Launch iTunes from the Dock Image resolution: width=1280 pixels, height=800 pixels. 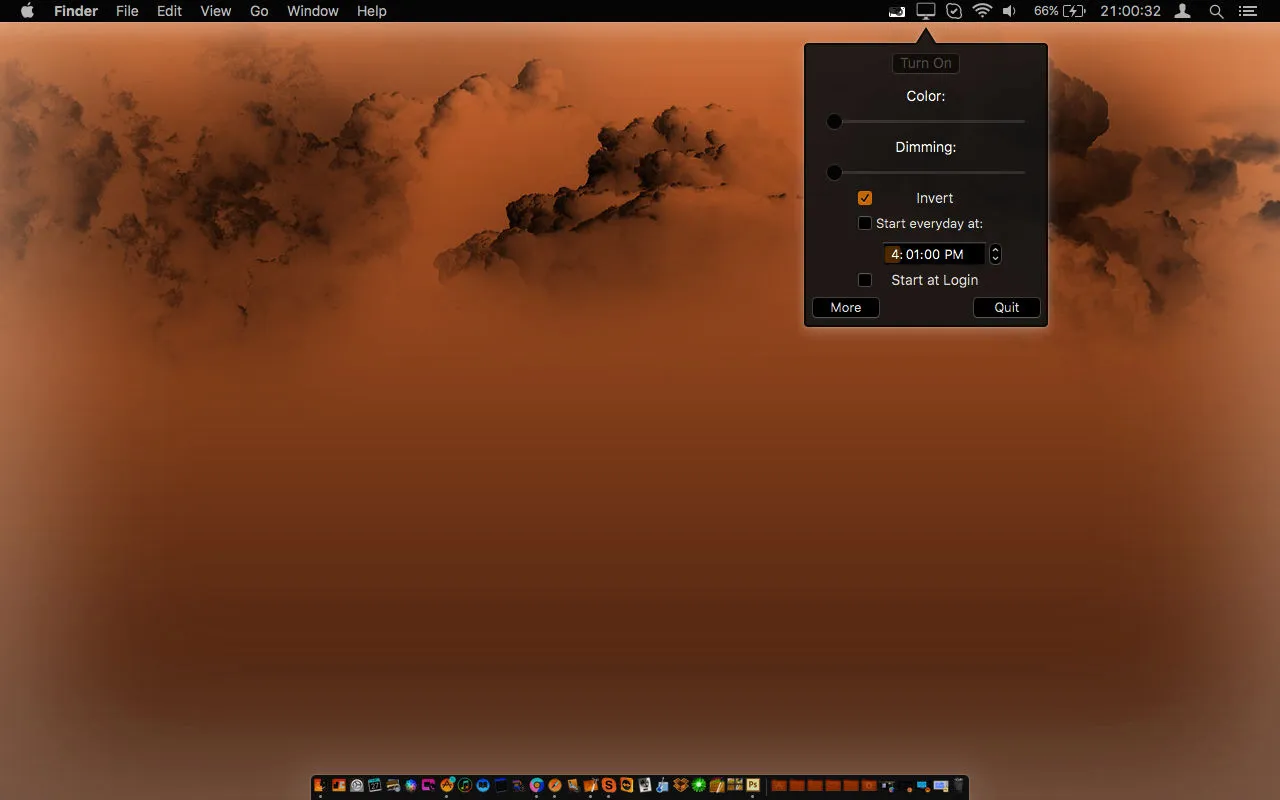pyautogui.click(x=465, y=786)
